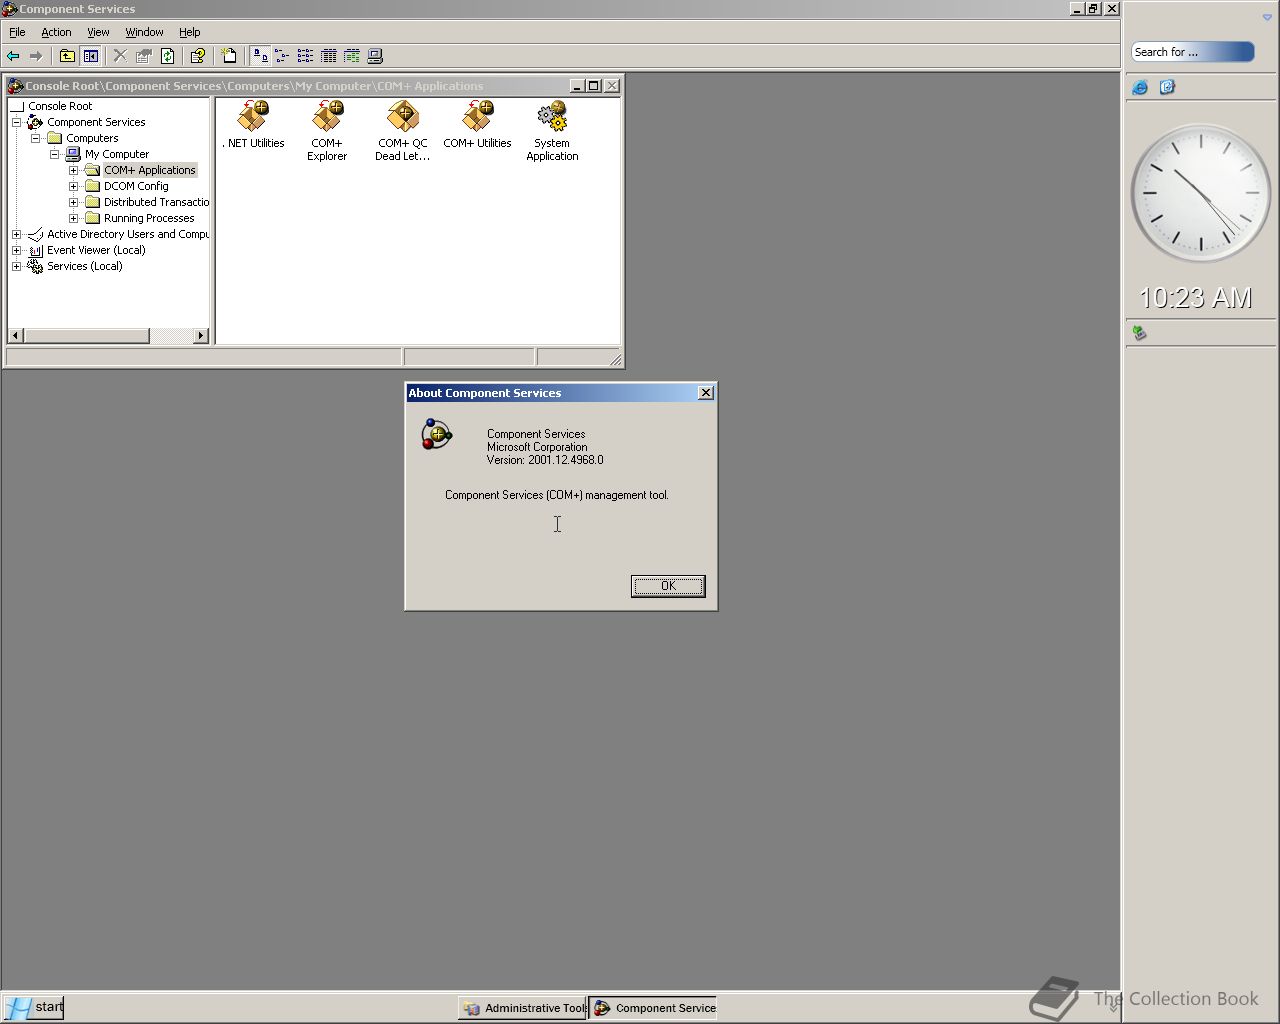1280x1024 pixels.
Task: Click the Component Services logo in About dialog
Action: pyautogui.click(x=437, y=434)
